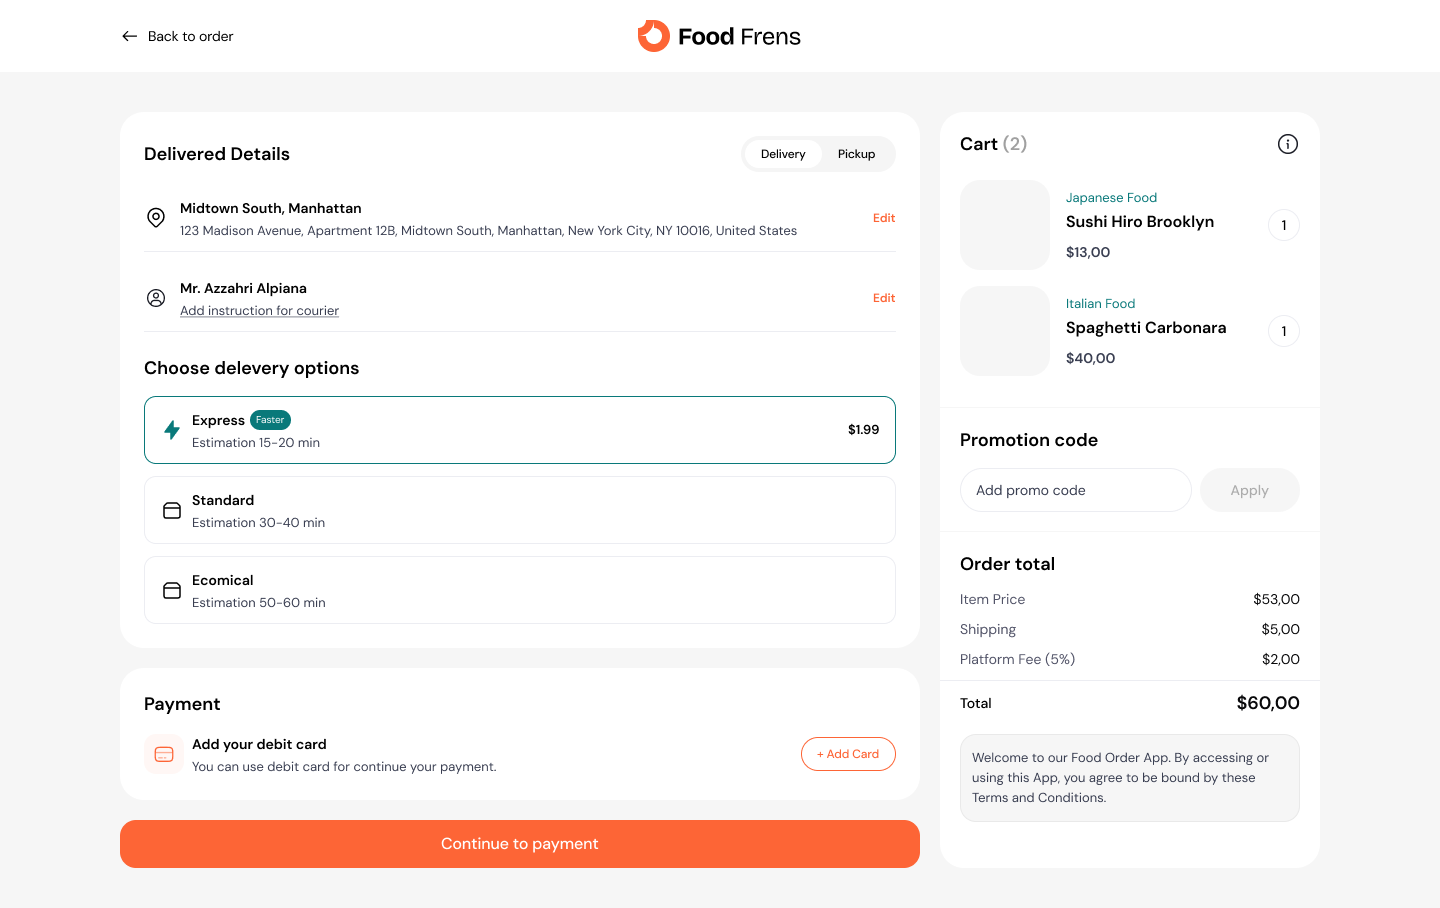The height and width of the screenshot is (908, 1440).
Task: Click the debit card icon
Action: tap(164, 755)
